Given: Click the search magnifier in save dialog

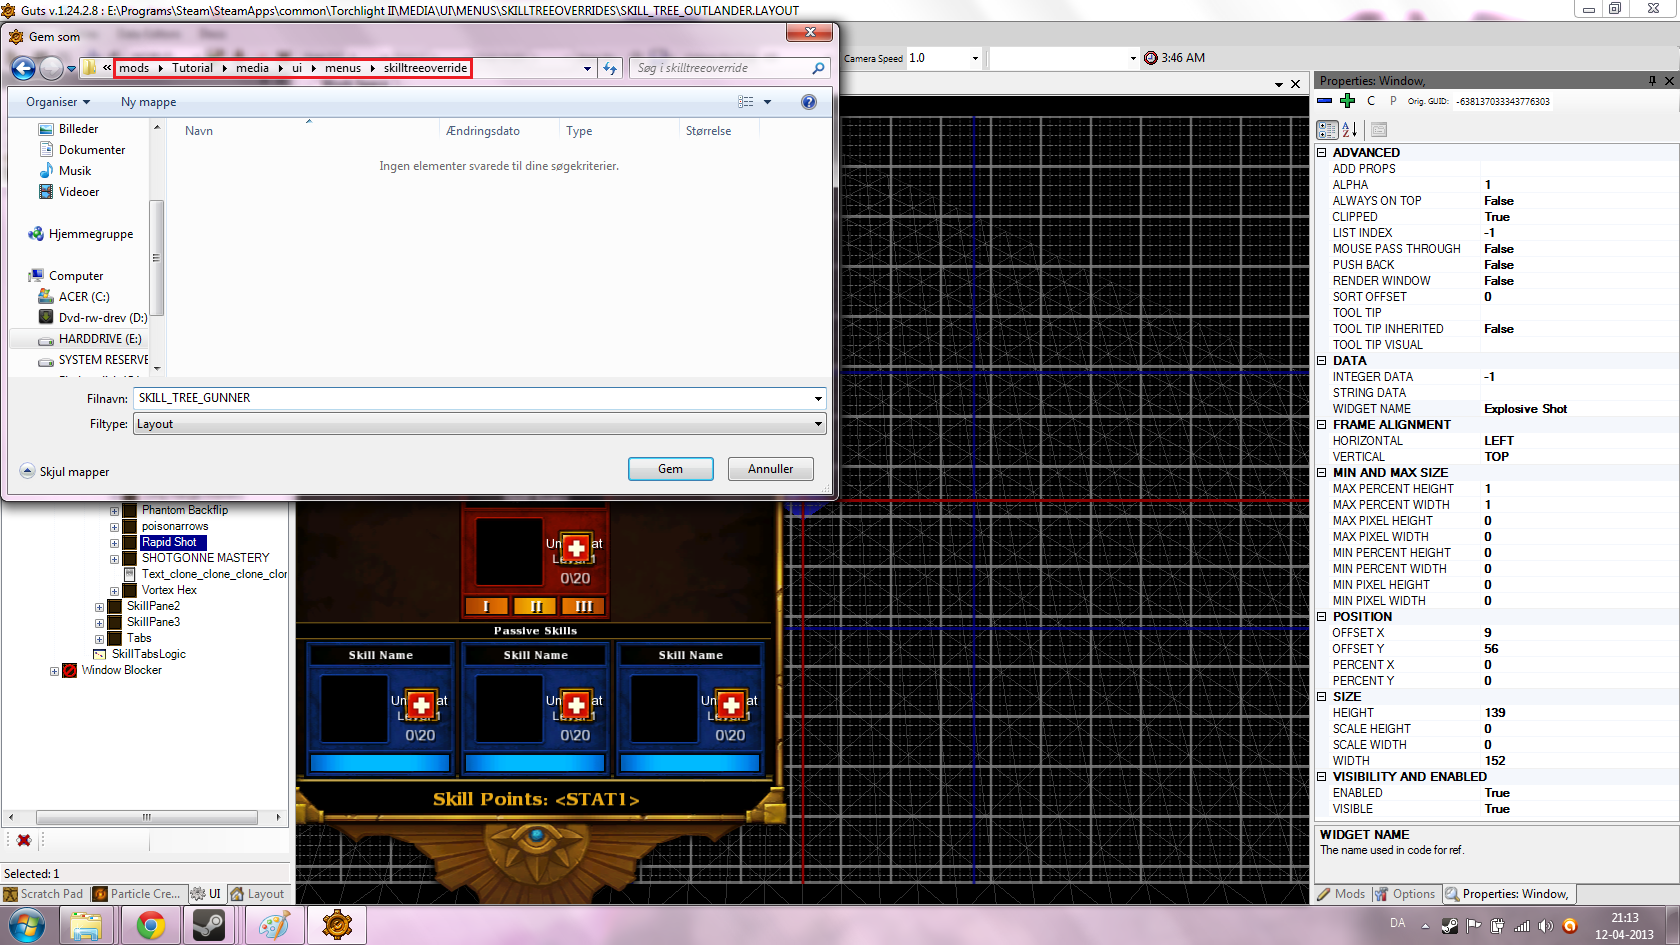Looking at the screenshot, I should coord(818,68).
